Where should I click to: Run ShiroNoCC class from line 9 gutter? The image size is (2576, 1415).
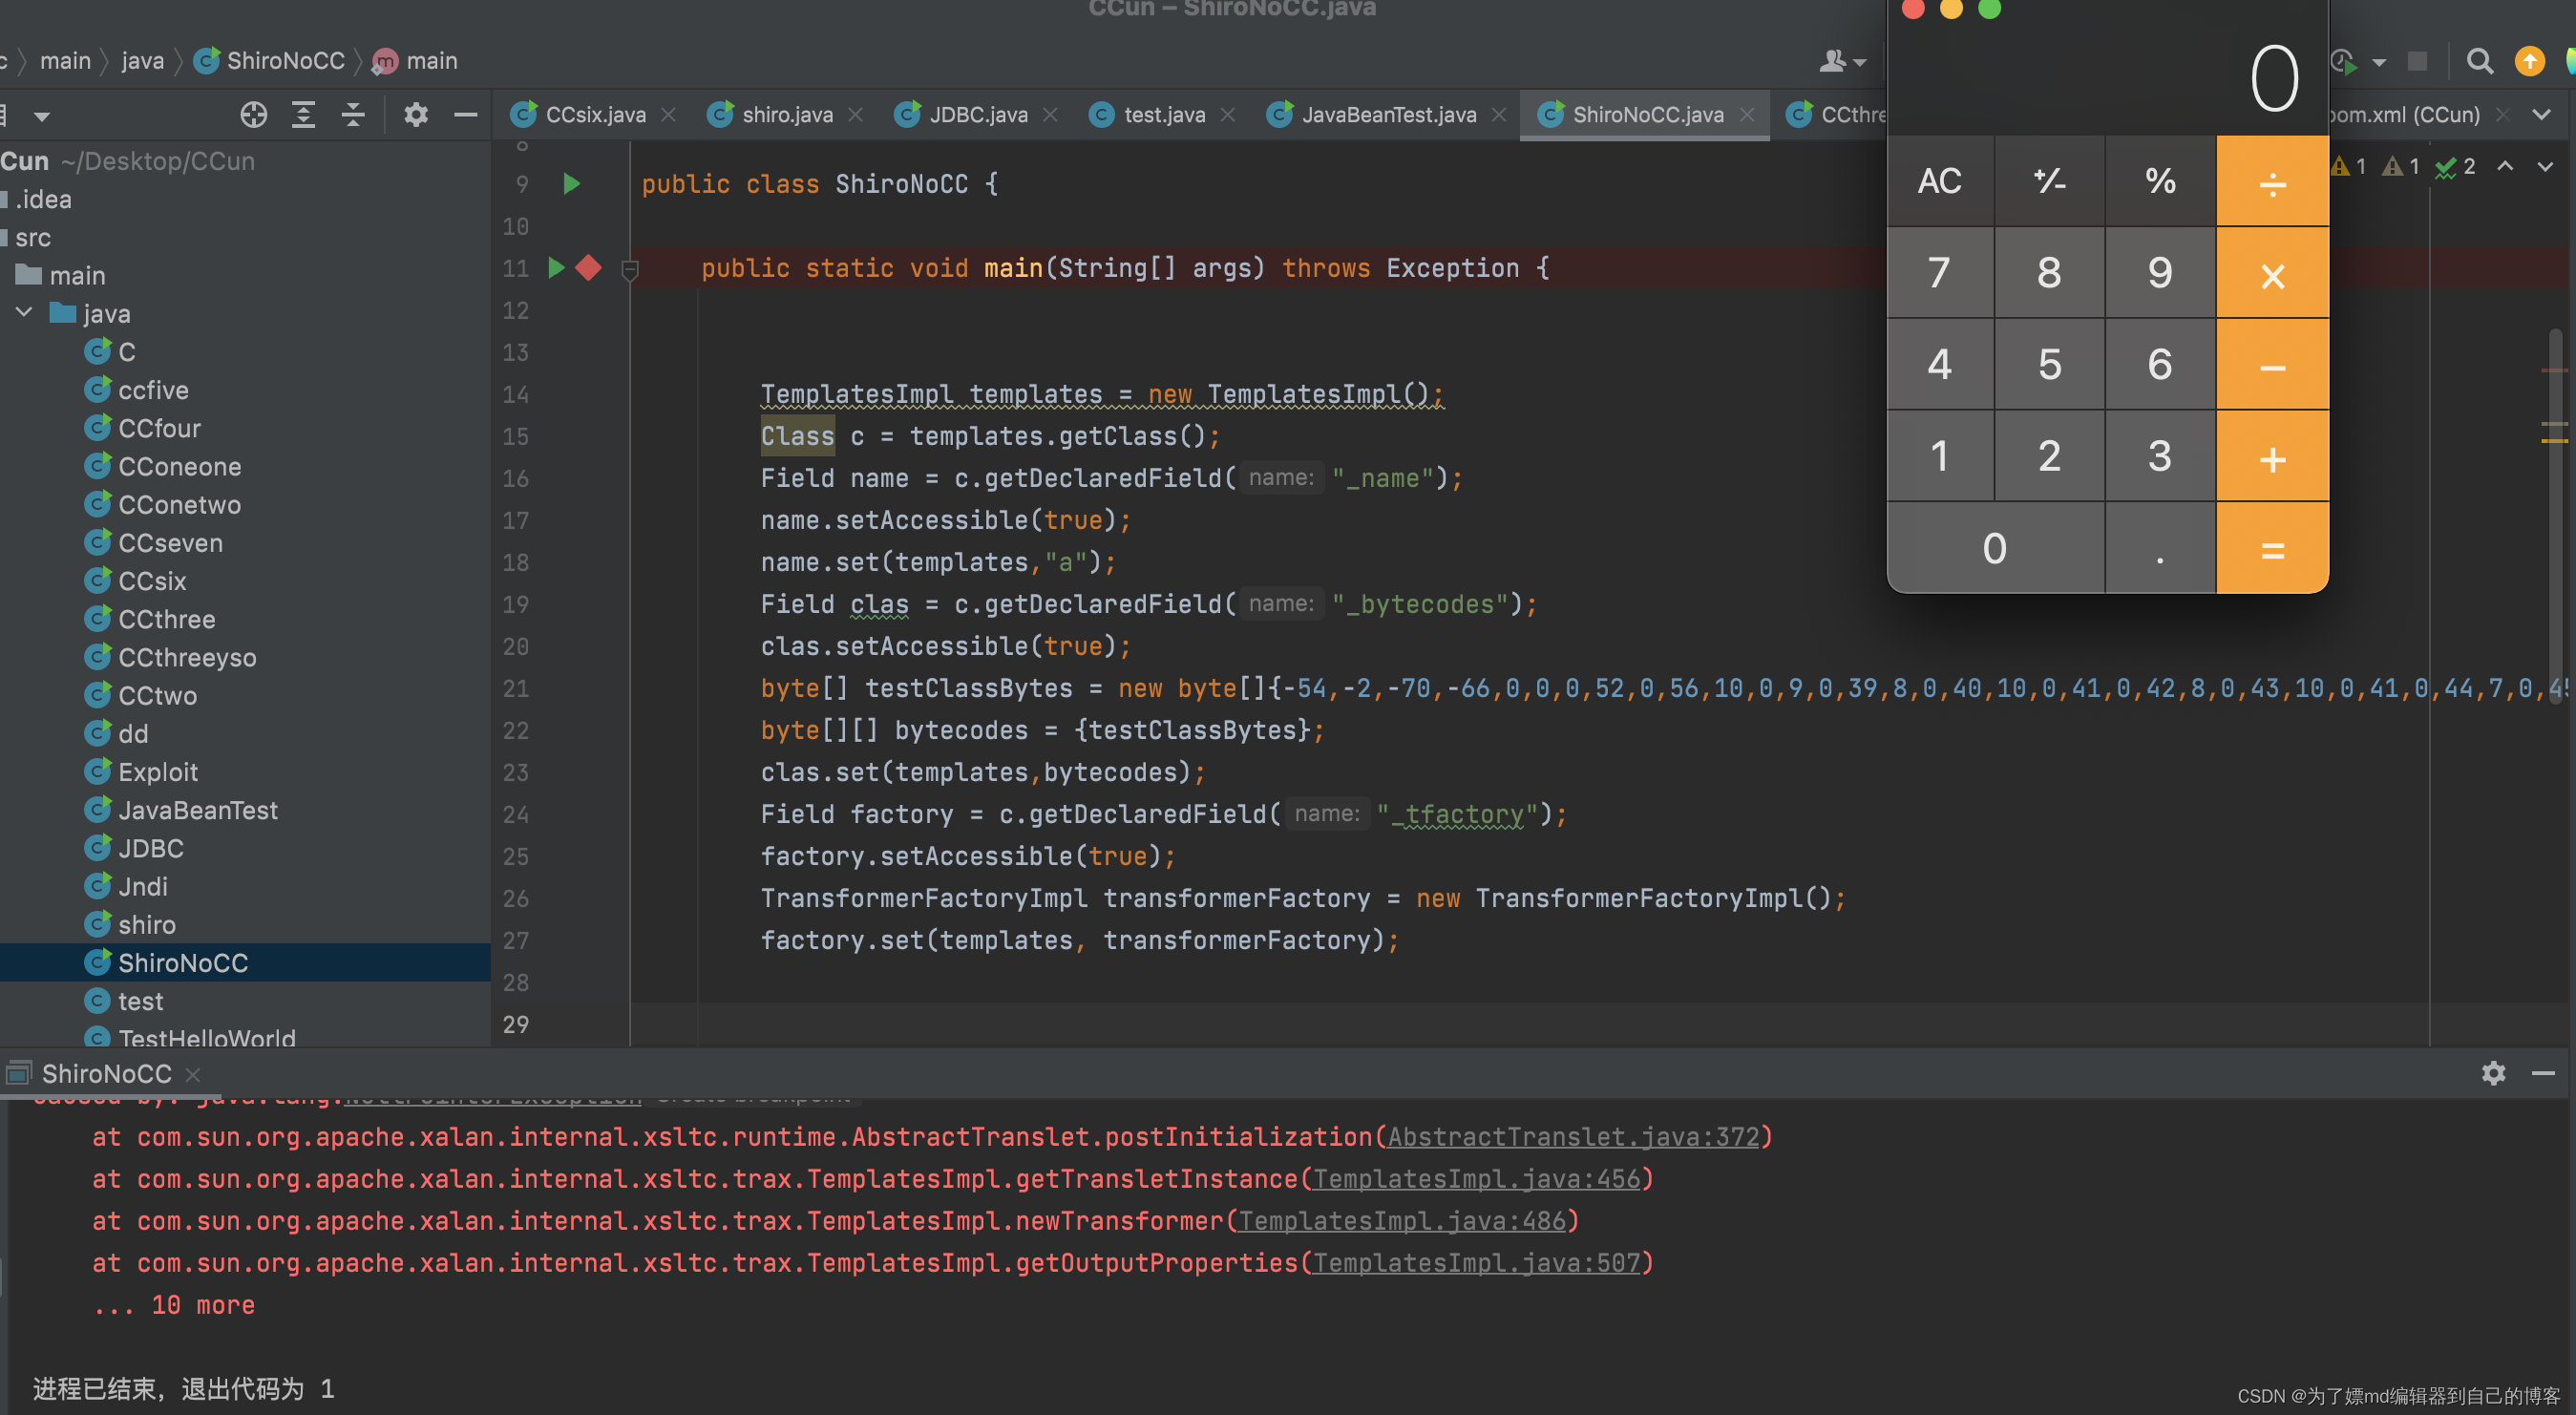point(572,184)
